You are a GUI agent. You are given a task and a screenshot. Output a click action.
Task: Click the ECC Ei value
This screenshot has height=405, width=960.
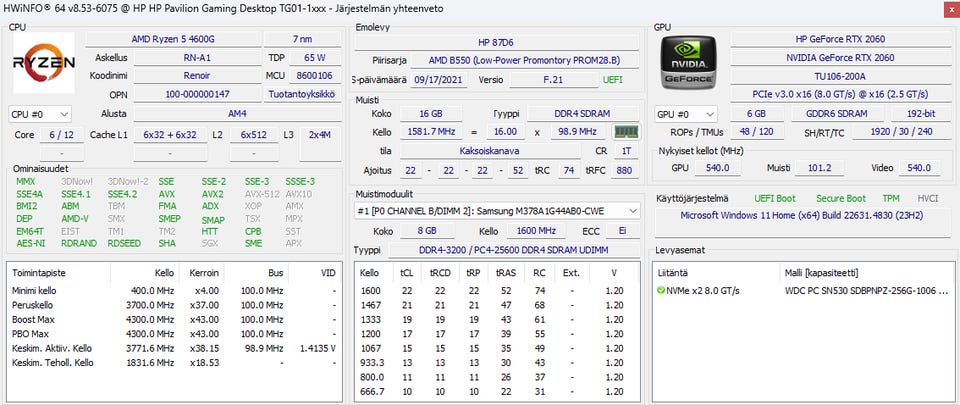point(623,231)
